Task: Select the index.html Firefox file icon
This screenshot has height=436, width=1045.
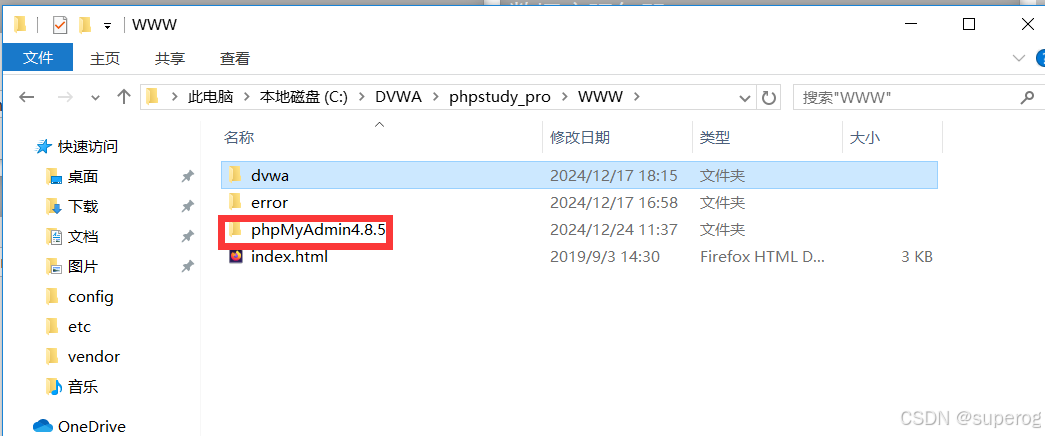Action: point(235,257)
